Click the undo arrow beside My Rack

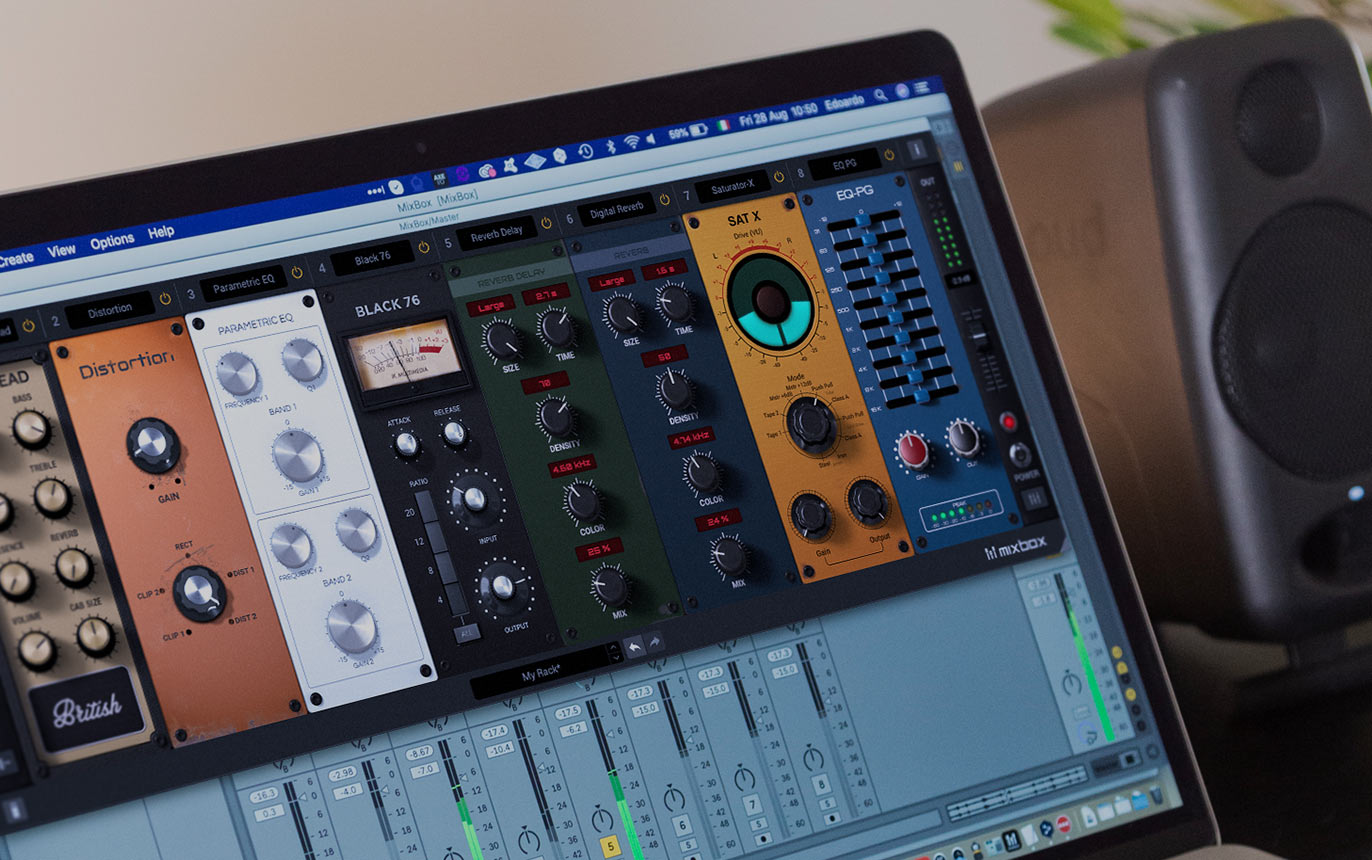pyautogui.click(x=634, y=648)
